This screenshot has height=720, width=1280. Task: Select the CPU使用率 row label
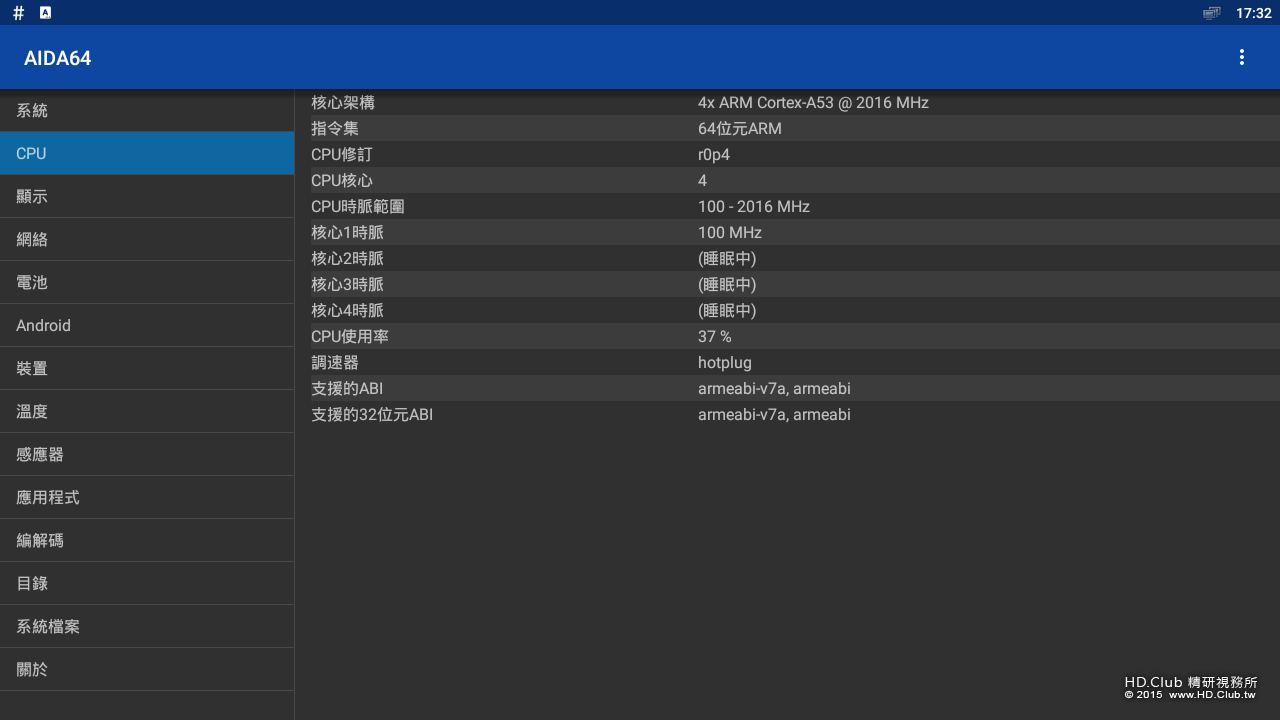[350, 336]
